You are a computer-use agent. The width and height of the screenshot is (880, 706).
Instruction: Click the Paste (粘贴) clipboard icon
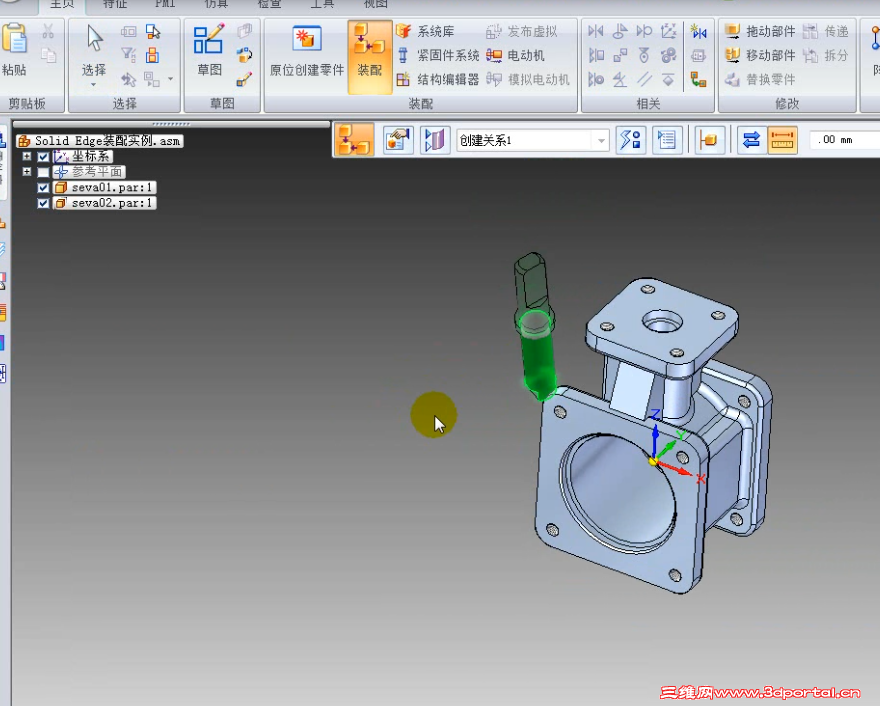[15, 39]
